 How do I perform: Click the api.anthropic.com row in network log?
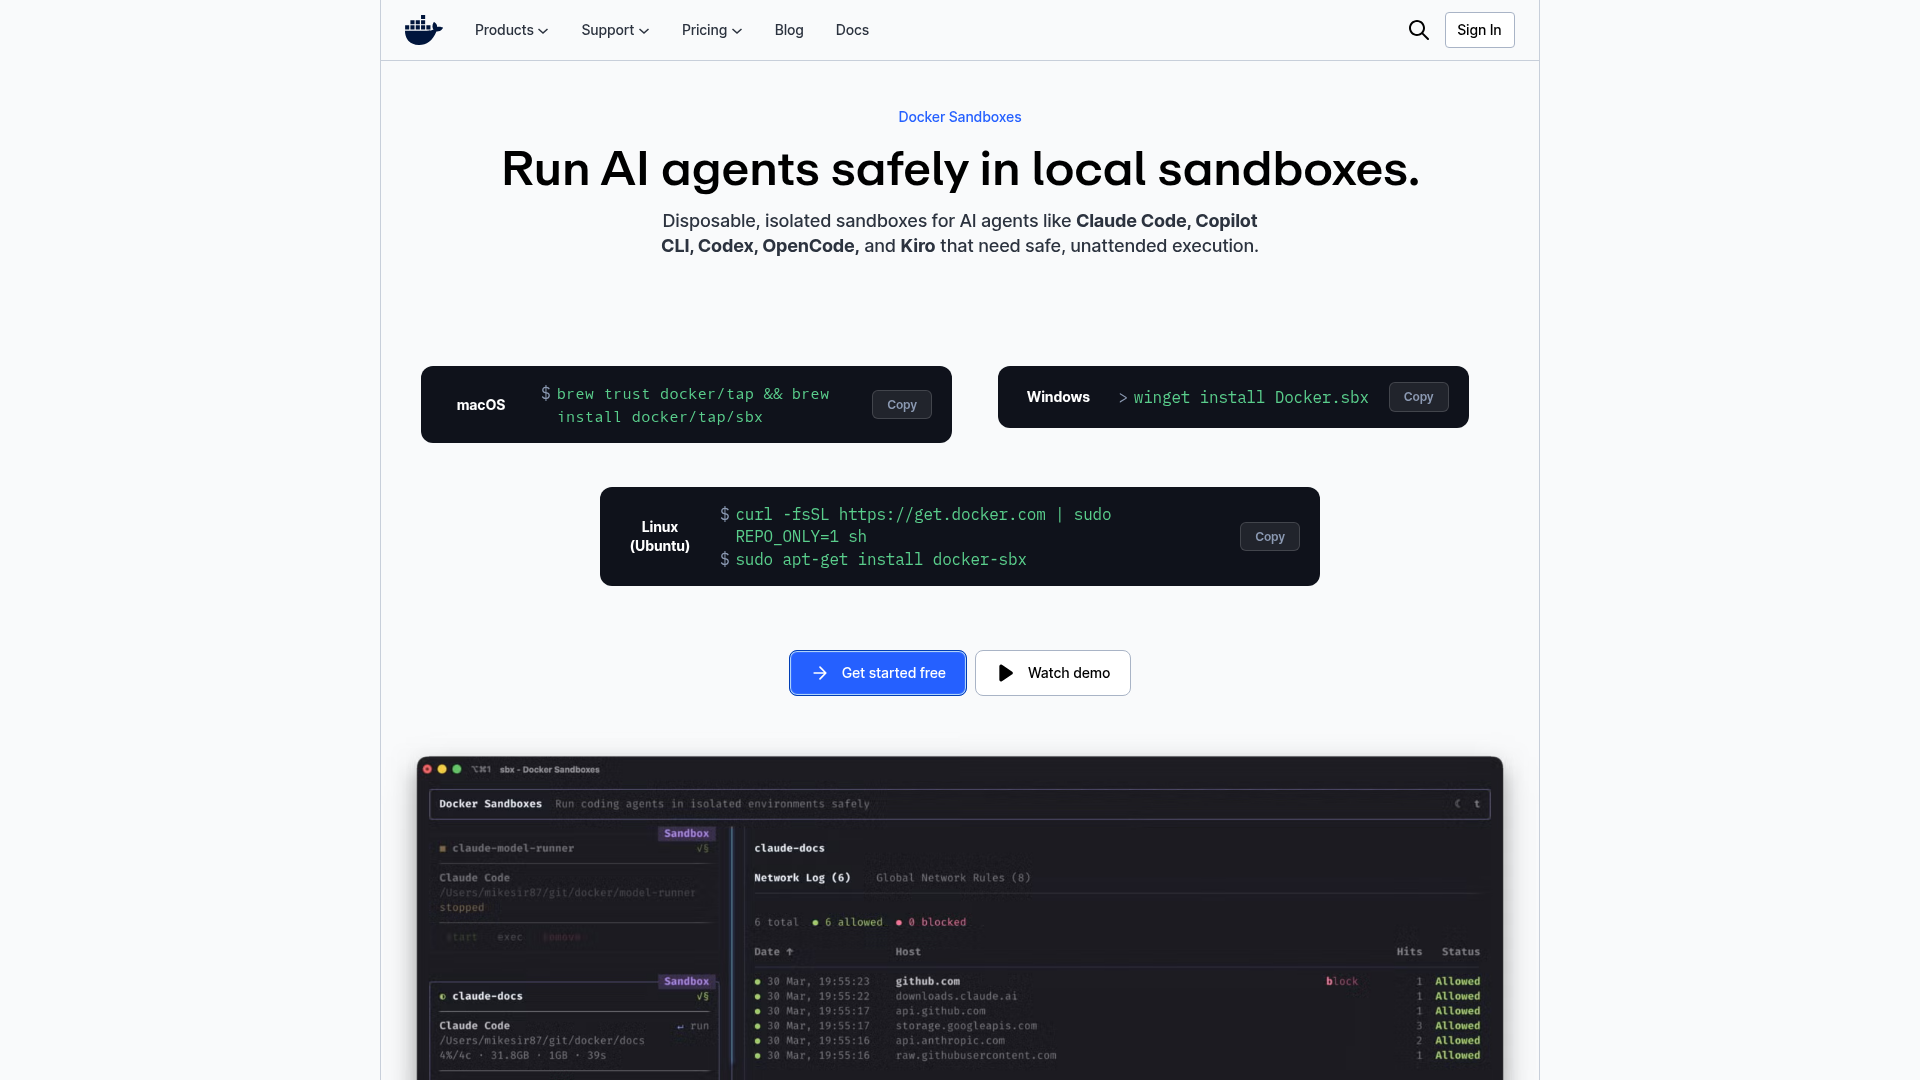click(x=1117, y=1041)
